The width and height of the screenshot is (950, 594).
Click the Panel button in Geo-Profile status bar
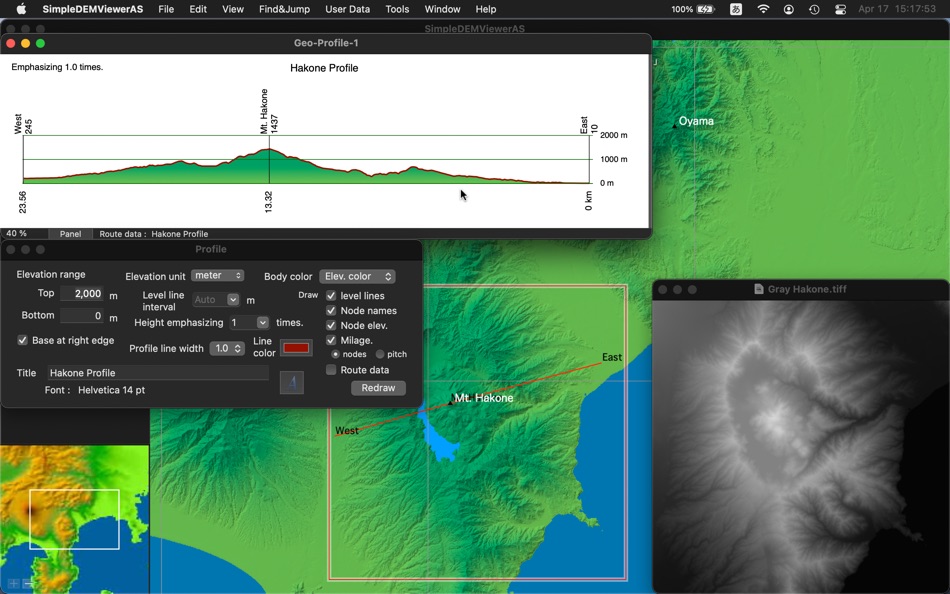pyautogui.click(x=70, y=233)
